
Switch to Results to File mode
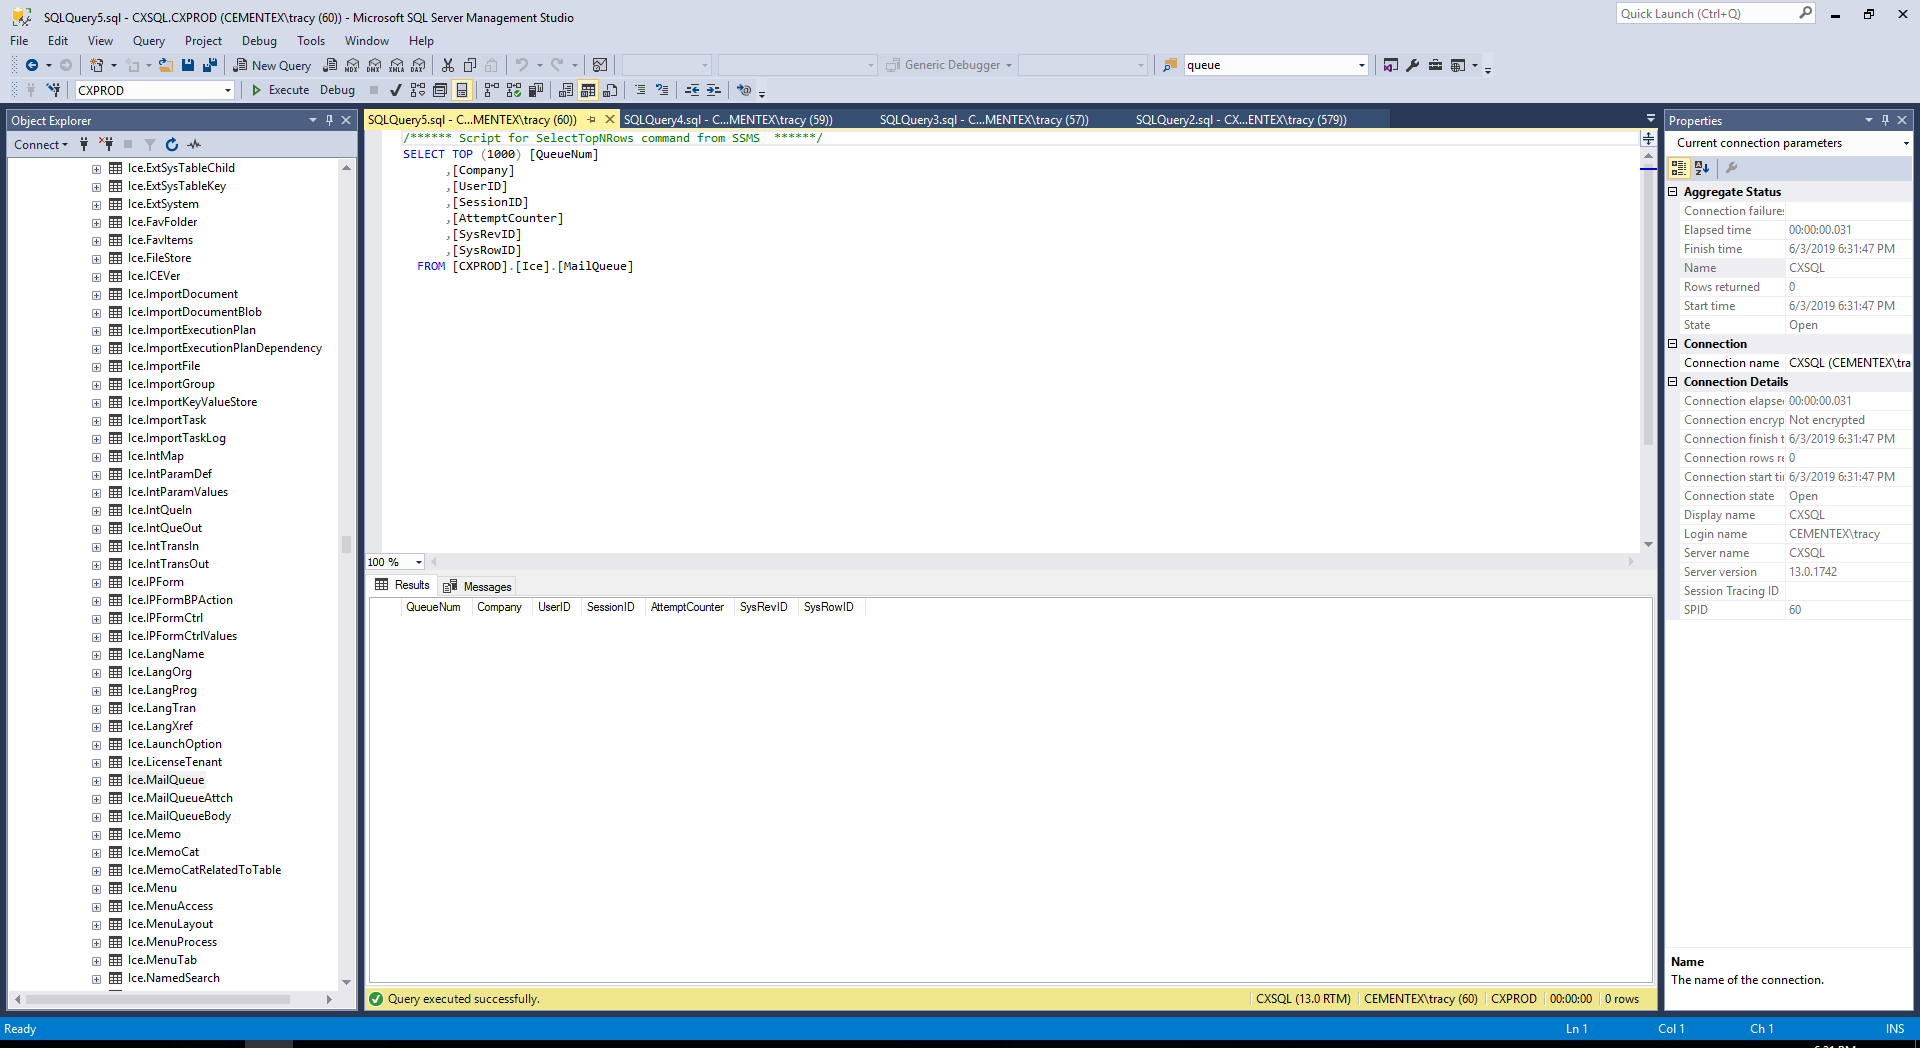click(610, 90)
